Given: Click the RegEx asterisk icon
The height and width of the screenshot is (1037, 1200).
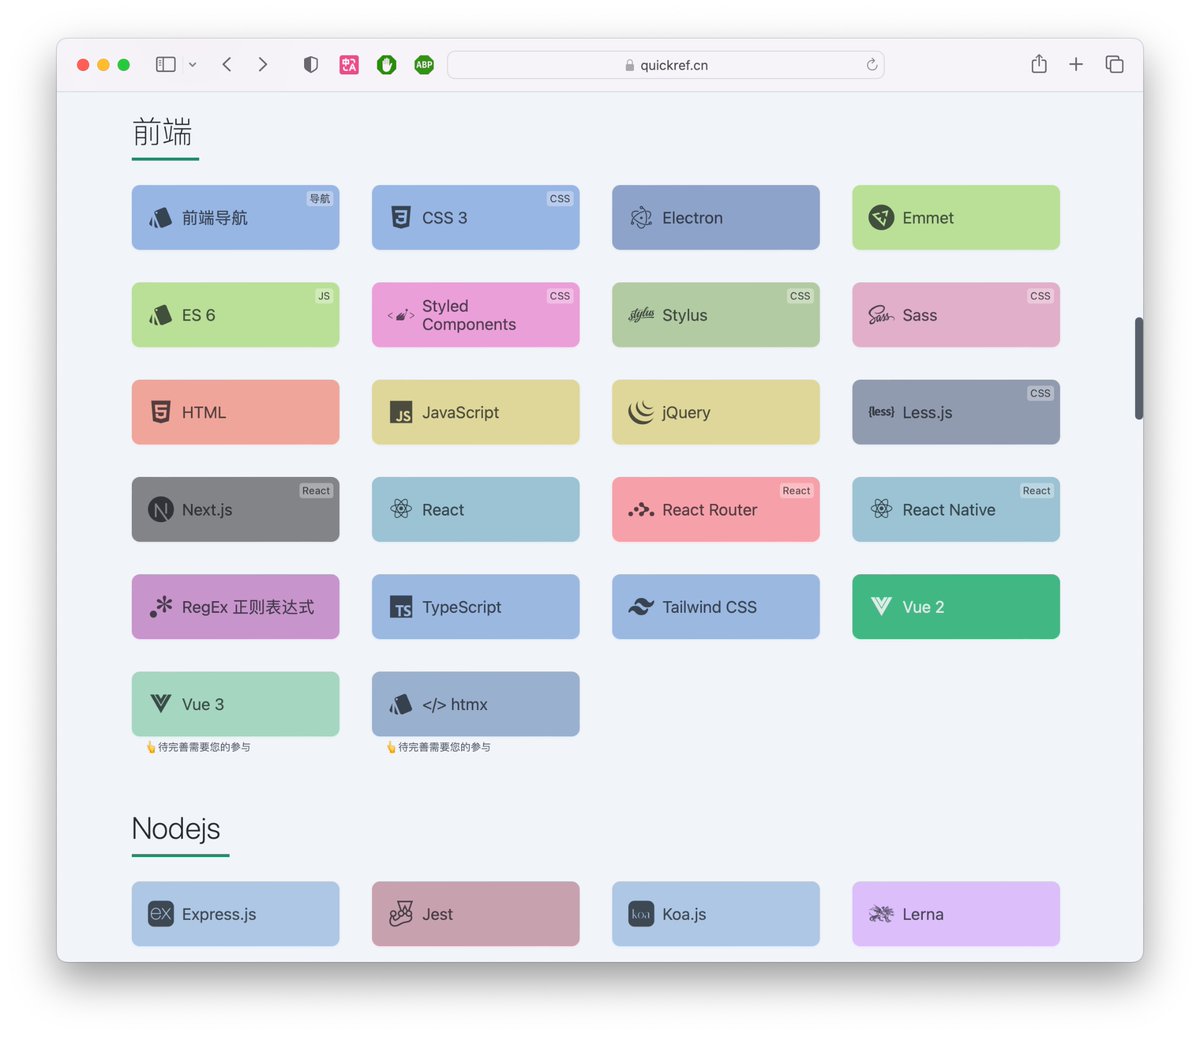Looking at the screenshot, I should 161,607.
